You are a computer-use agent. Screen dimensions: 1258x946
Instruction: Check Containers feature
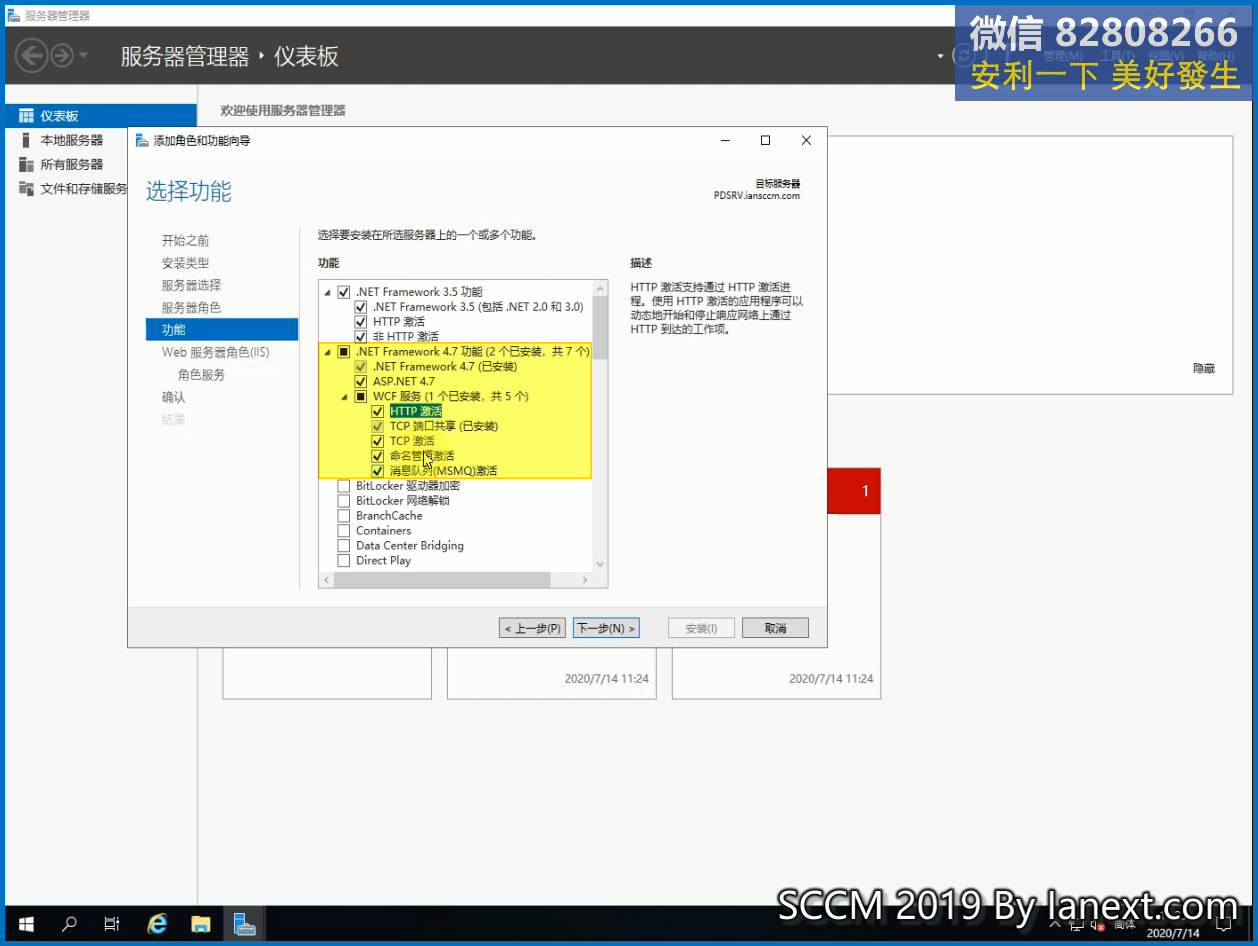[344, 531]
